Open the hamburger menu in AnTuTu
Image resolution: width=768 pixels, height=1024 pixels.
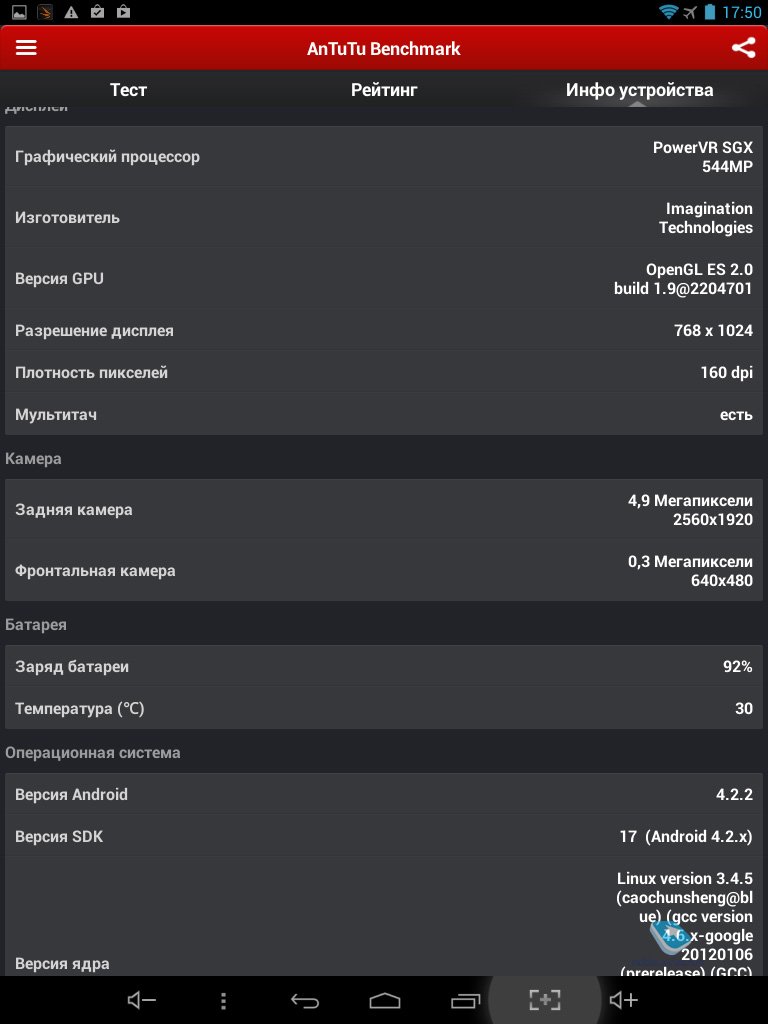26,48
